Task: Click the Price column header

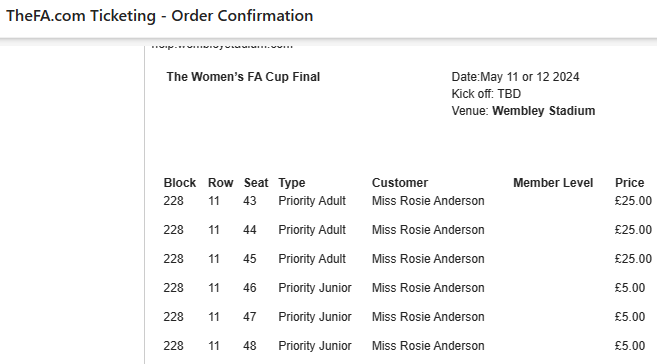Action: pyautogui.click(x=629, y=183)
